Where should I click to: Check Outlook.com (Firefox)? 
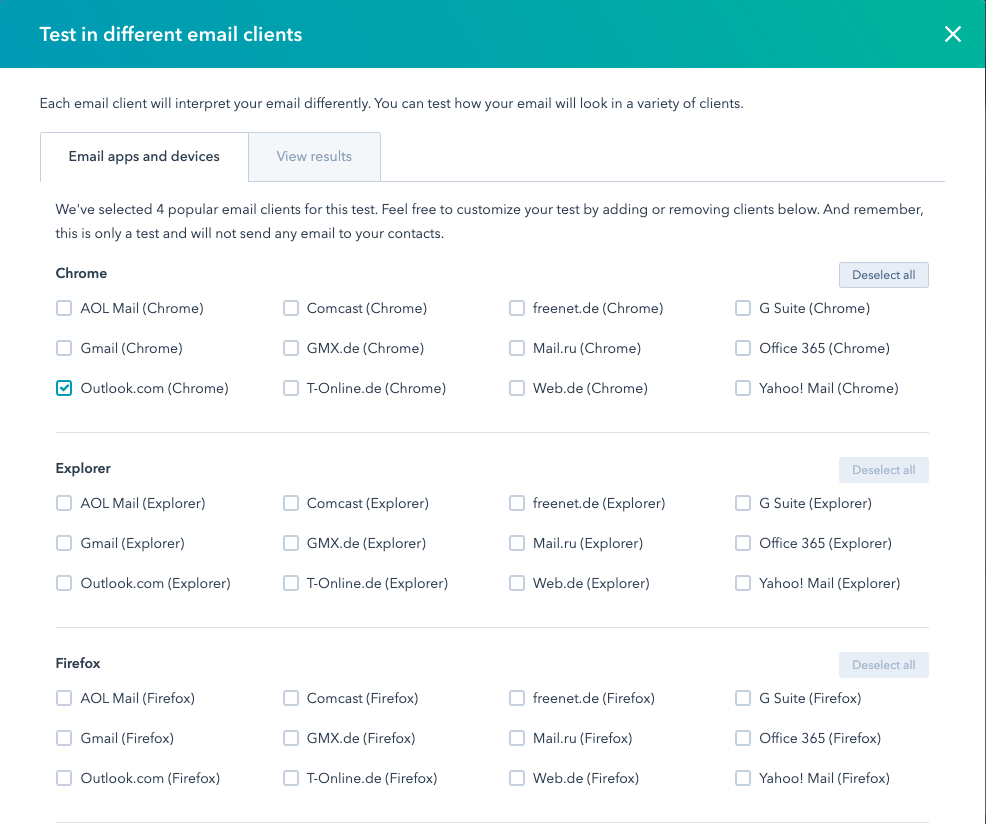pos(64,778)
